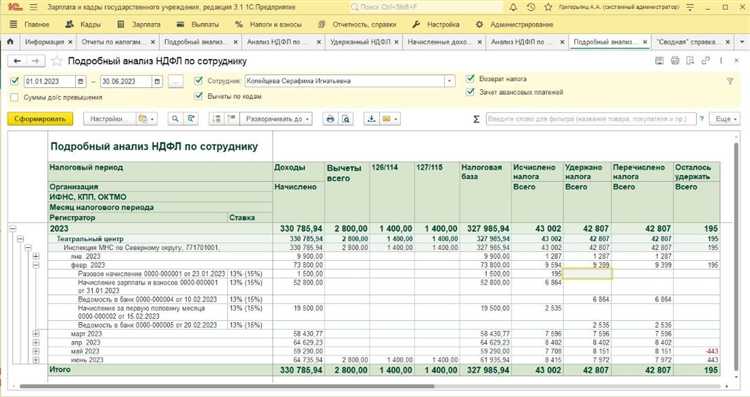Click home icon in tab bar
Image resolution: width=750 pixels, height=397 pixels.
10,42
